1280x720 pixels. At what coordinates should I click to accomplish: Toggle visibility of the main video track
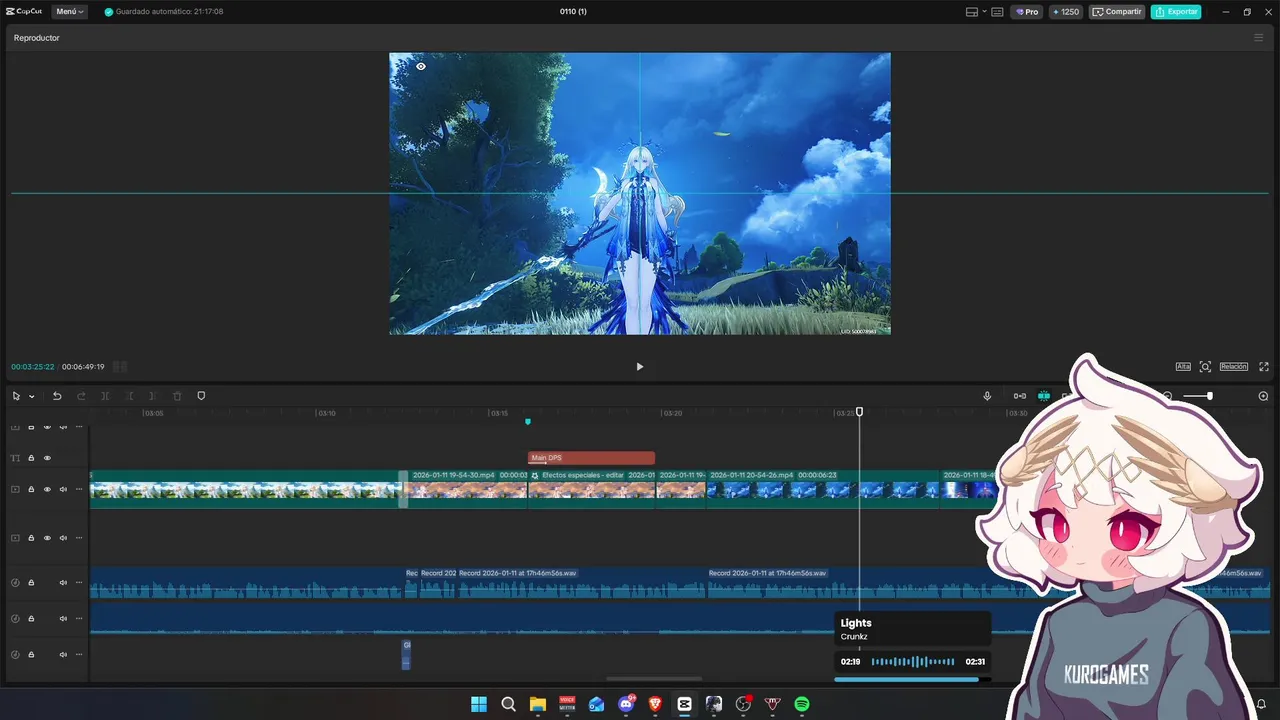tap(47, 489)
